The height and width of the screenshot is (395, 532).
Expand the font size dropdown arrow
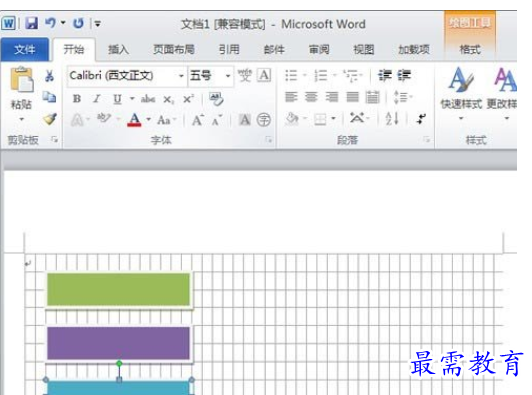pos(228,75)
